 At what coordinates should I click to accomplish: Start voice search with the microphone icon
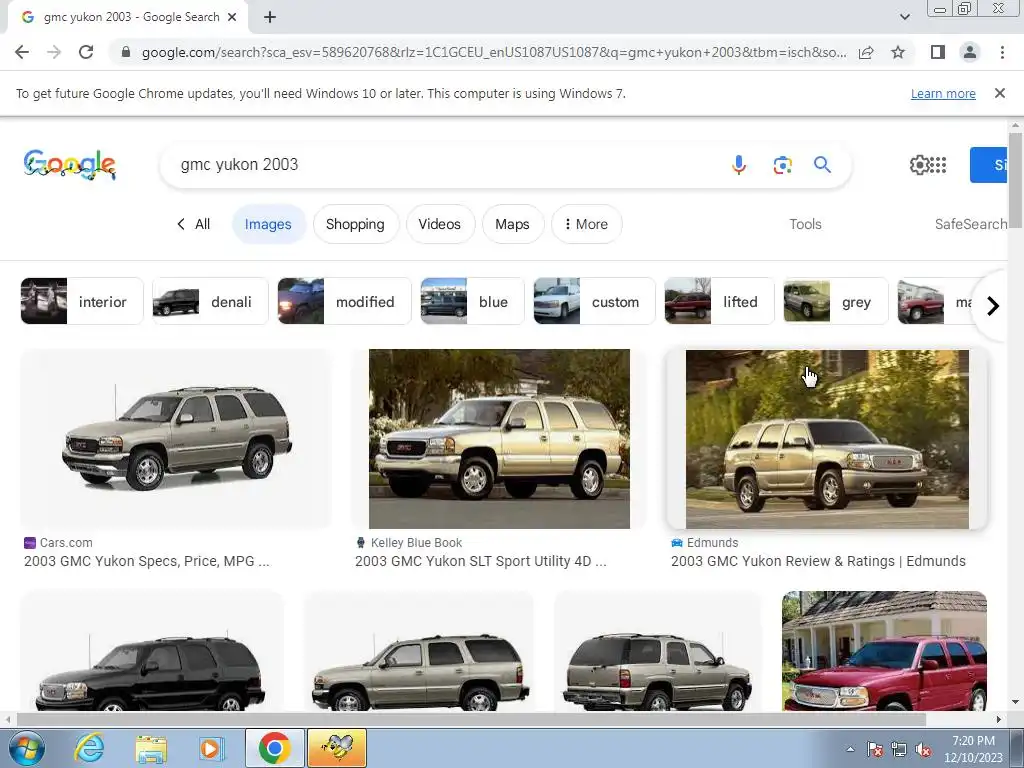(739, 165)
